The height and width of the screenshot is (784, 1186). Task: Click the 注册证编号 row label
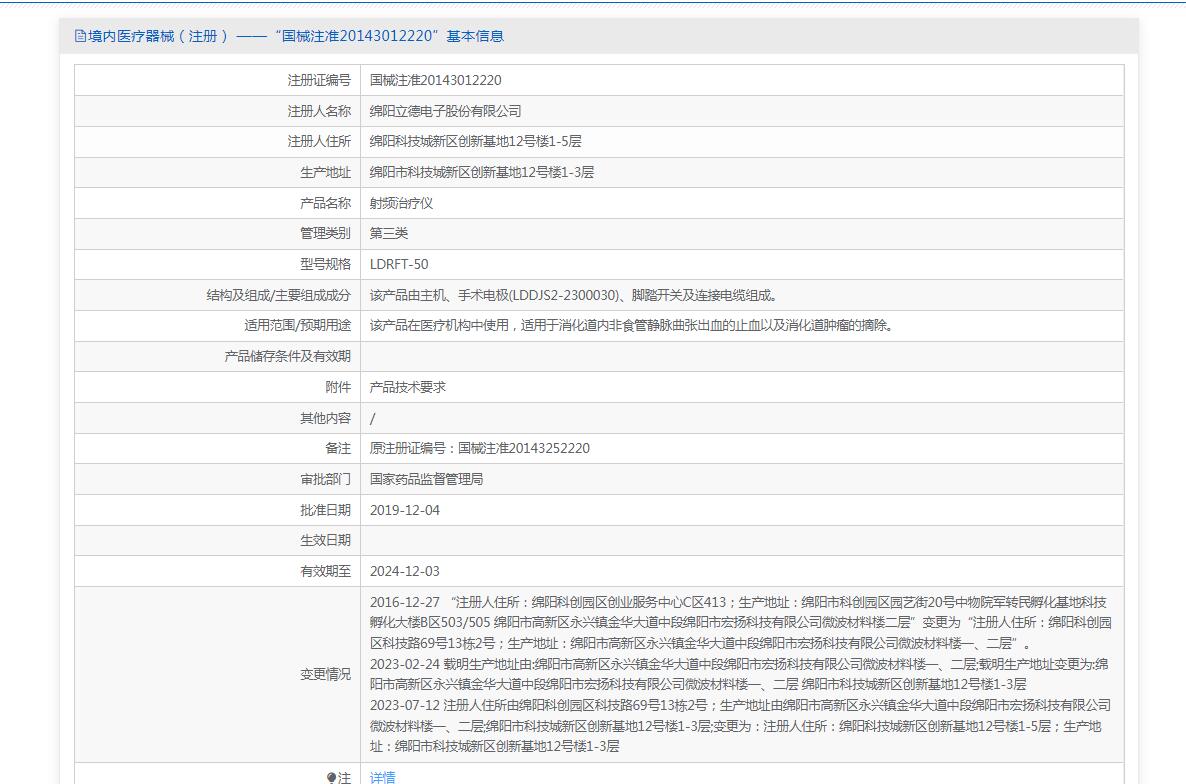pyautogui.click(x=318, y=80)
